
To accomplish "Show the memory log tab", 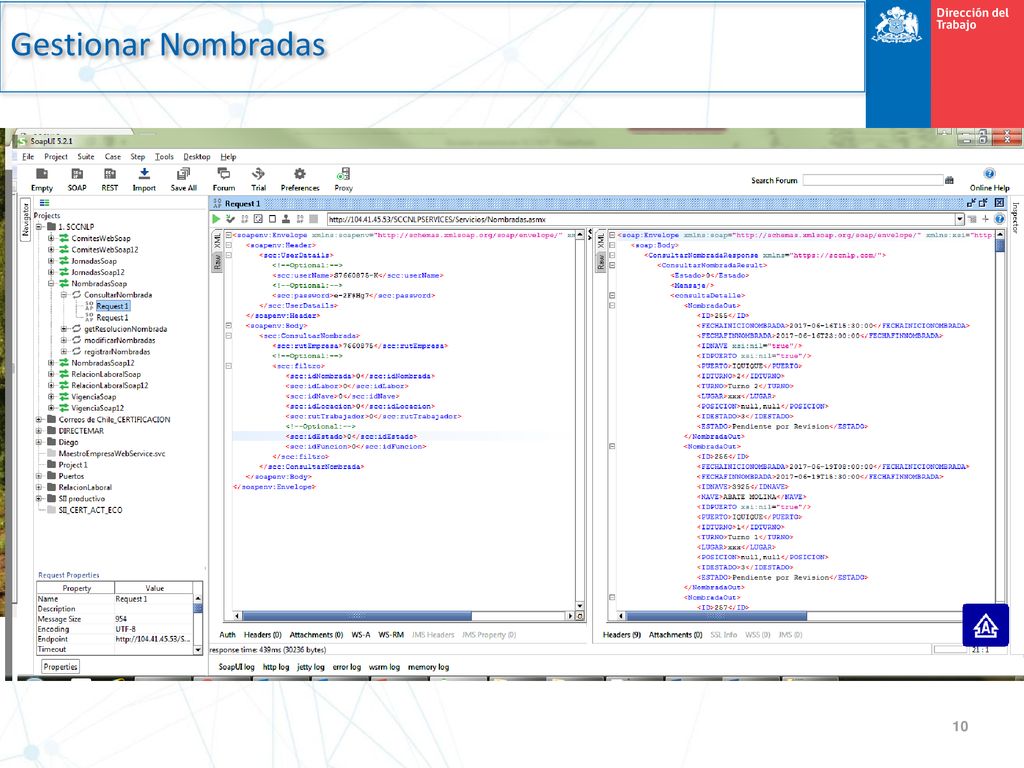I will [x=428, y=667].
